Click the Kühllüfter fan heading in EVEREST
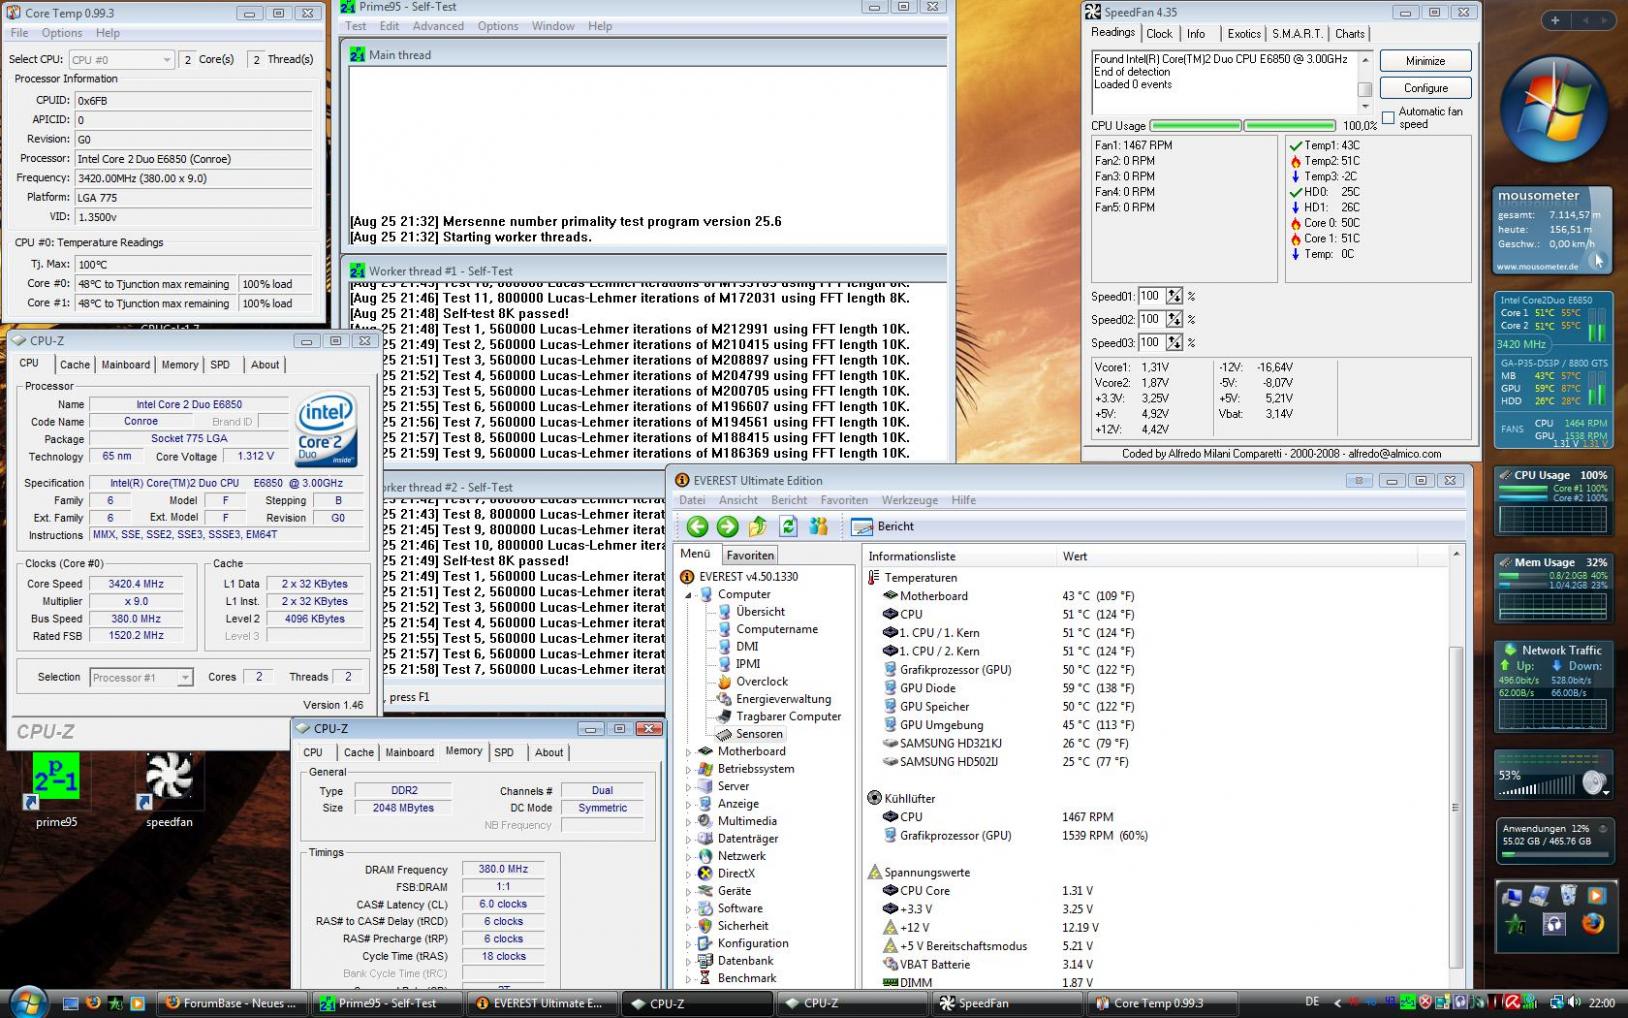 coord(901,799)
